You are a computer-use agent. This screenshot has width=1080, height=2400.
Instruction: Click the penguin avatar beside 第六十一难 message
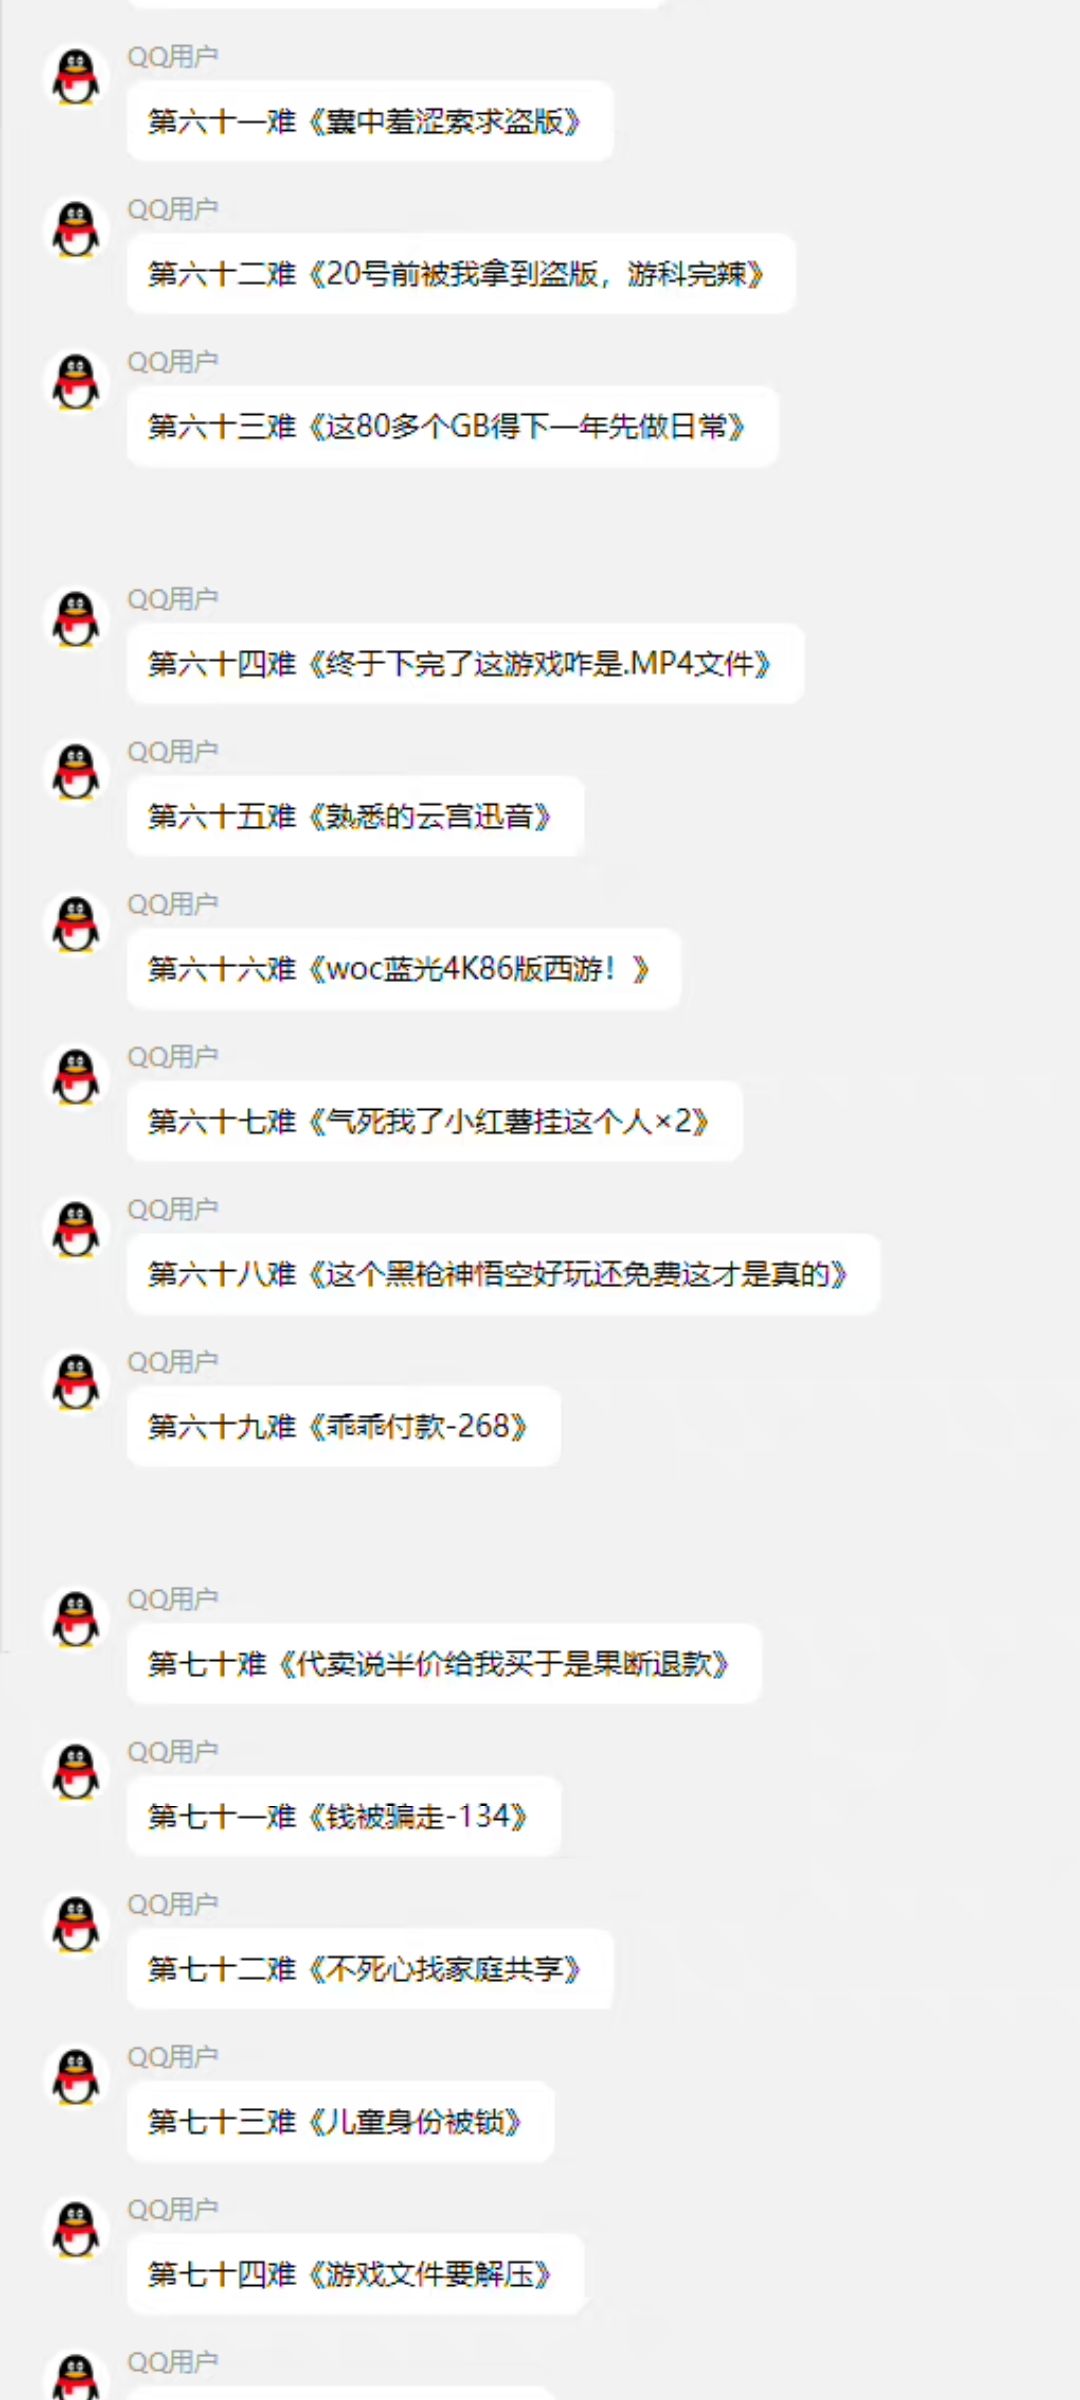[x=76, y=77]
